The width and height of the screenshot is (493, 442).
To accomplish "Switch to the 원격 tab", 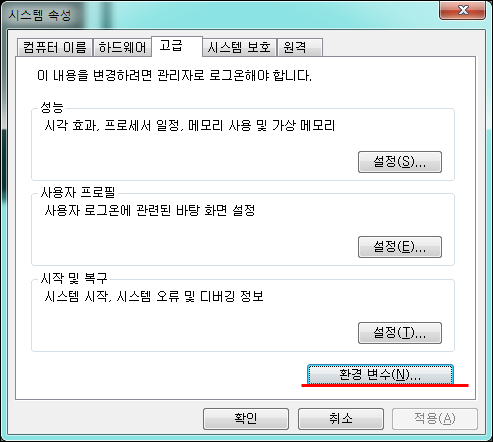I will coord(300,47).
